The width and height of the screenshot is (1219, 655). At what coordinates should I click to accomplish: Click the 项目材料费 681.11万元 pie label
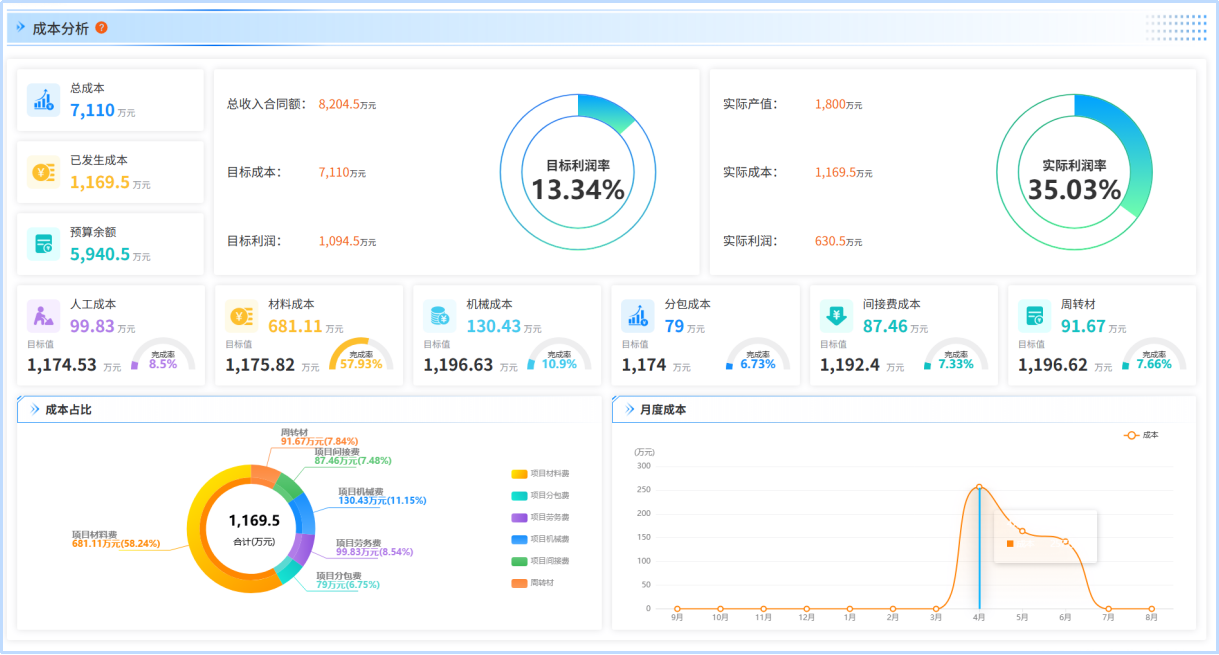[x=117, y=539]
